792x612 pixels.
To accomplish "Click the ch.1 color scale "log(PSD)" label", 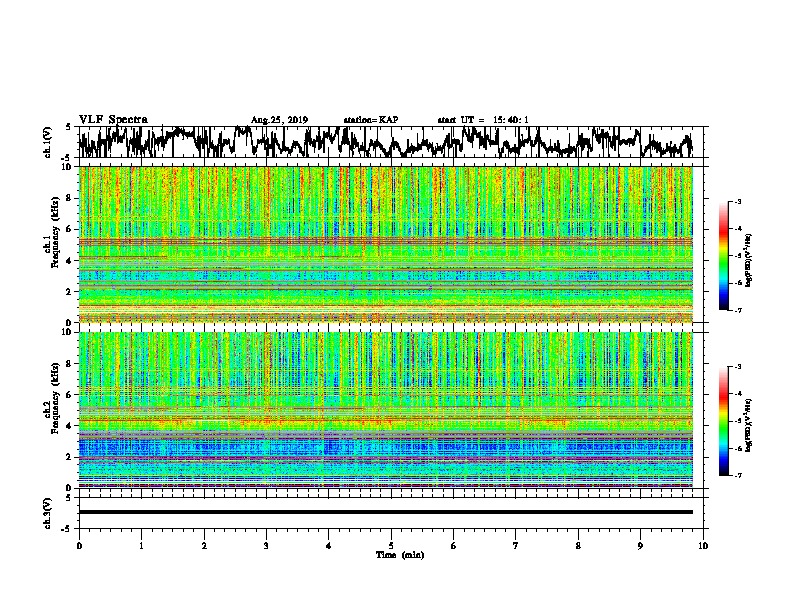I will click(x=749, y=260).
